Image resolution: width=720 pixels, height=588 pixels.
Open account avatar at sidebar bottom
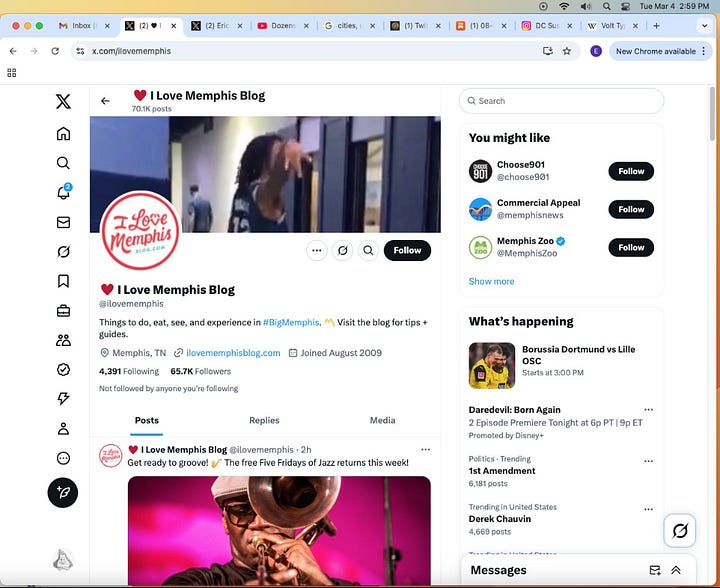click(x=63, y=560)
